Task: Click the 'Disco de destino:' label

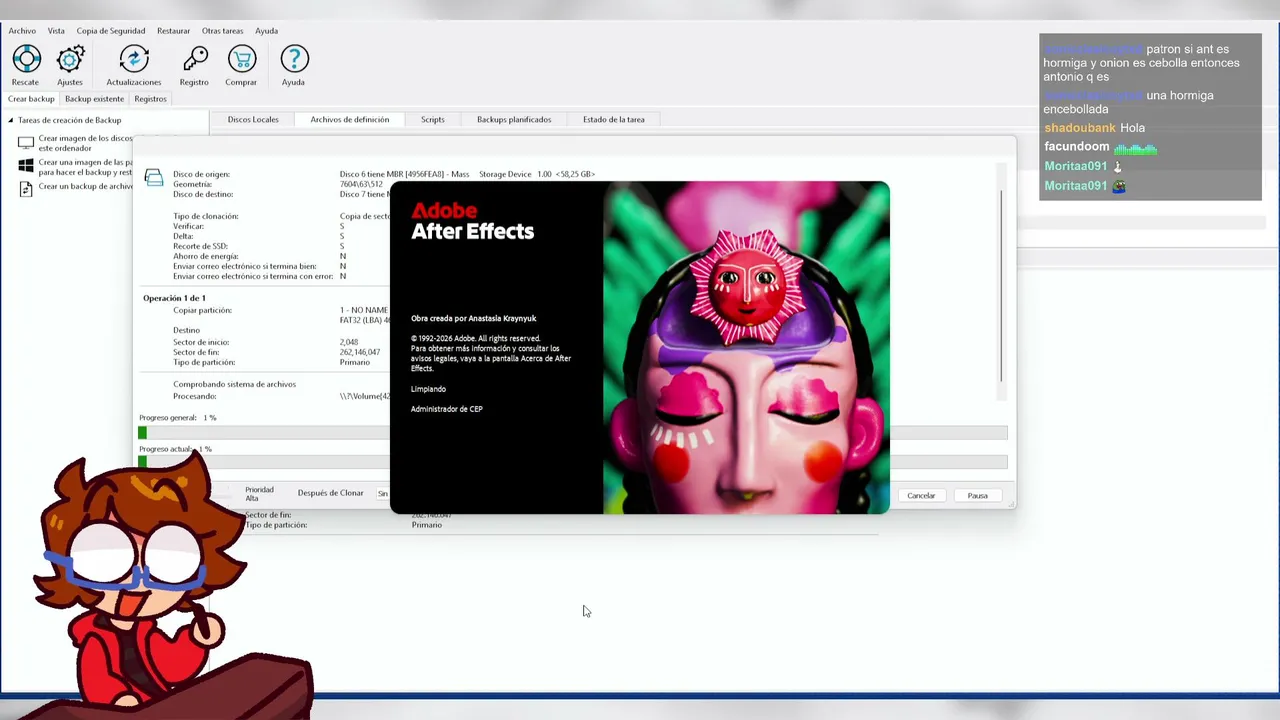Action: 203,194
